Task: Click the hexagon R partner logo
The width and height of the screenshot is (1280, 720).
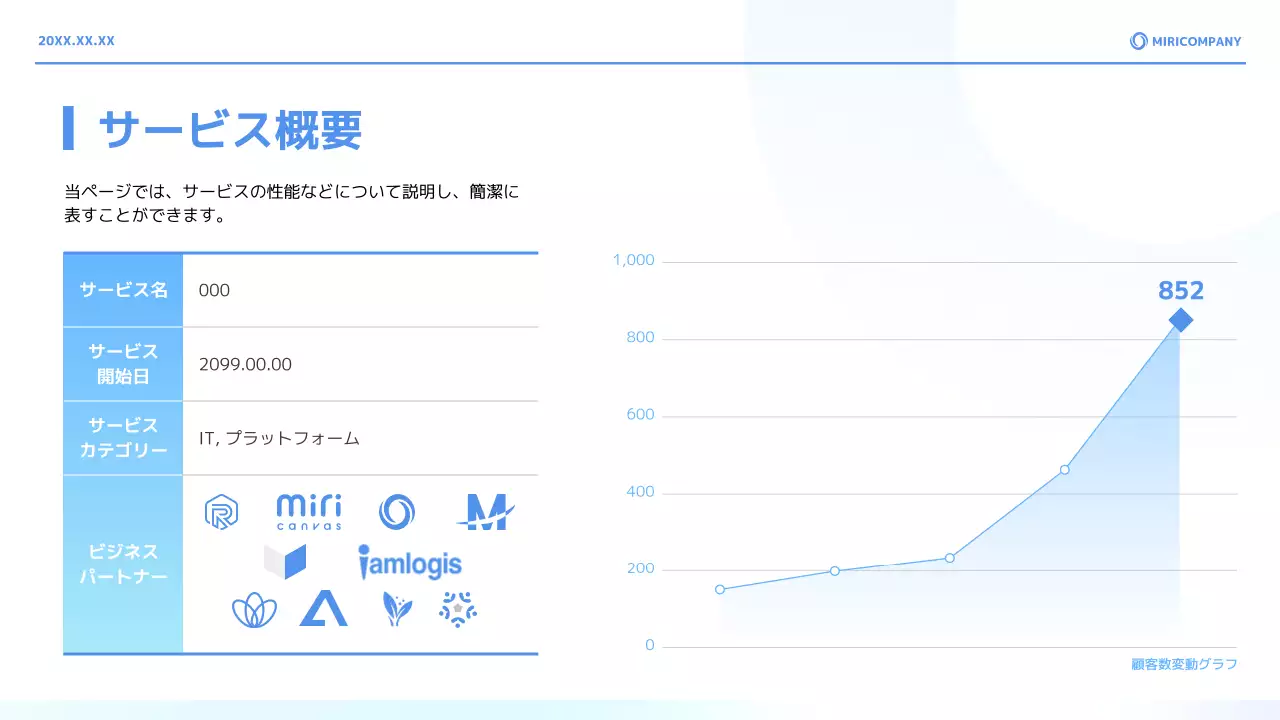Action: tap(220, 512)
